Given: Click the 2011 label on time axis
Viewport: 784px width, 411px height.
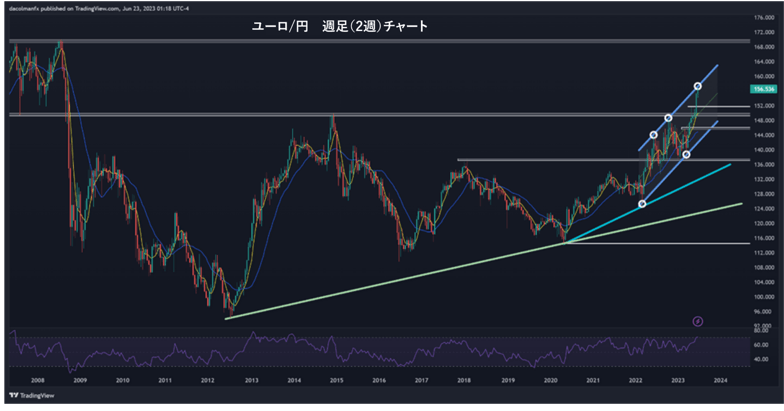Looking at the screenshot, I should 165,380.
